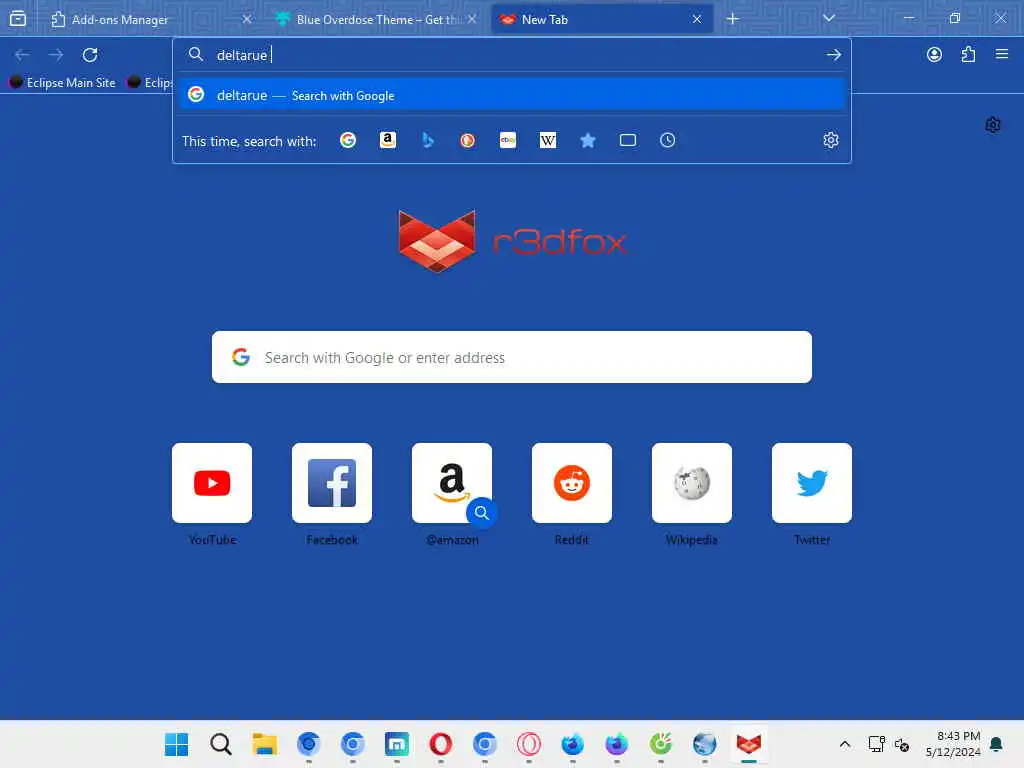The height and width of the screenshot is (768, 1024).
Task: Open the notification bell in the tray
Action: point(997,744)
